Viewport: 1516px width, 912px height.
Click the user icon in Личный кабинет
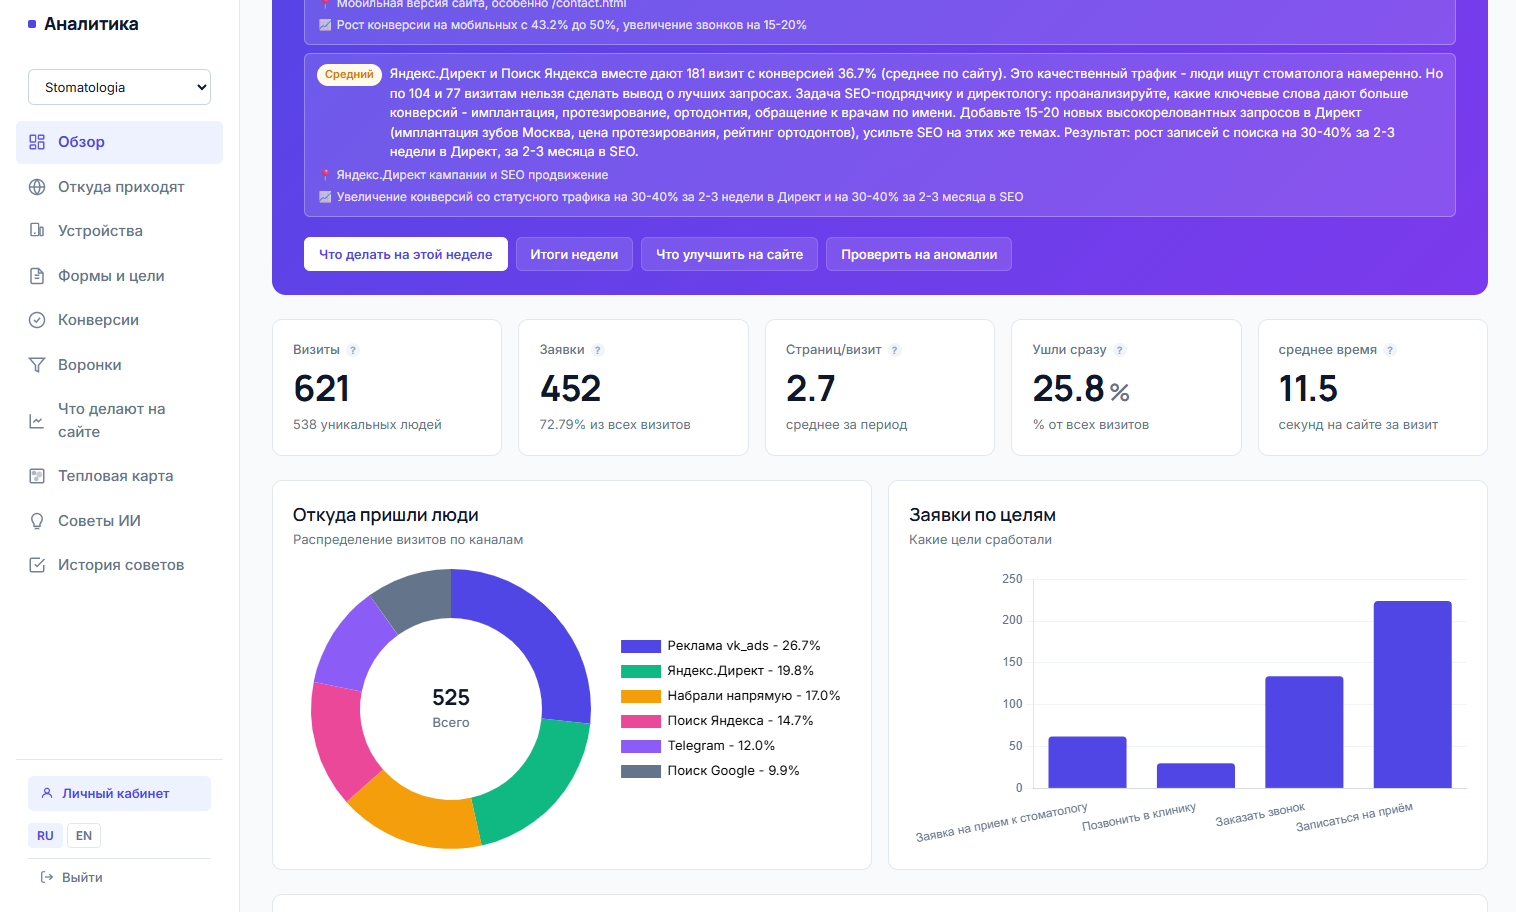47,793
